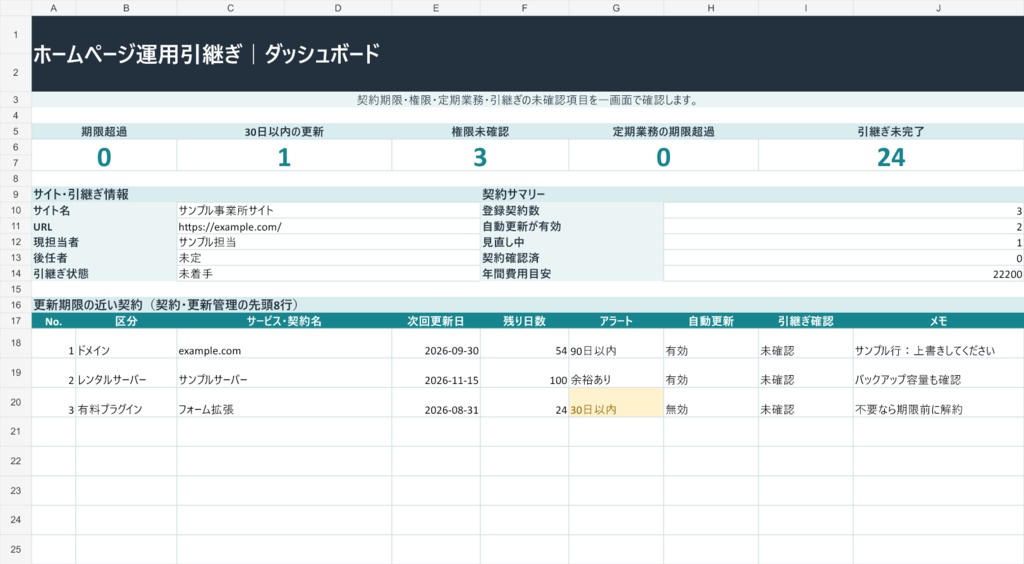Select the 未定 successor cell

pyautogui.click(x=328, y=258)
